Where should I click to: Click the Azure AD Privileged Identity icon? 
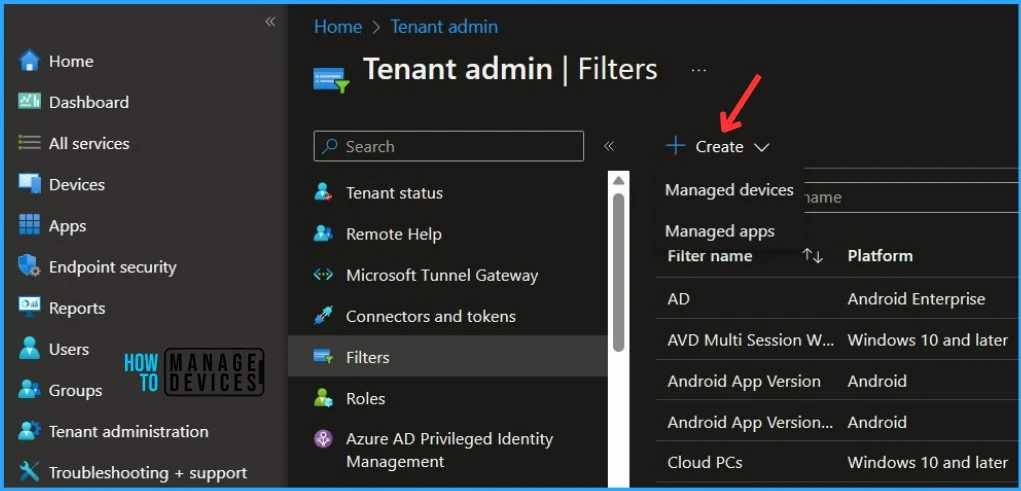click(x=324, y=439)
